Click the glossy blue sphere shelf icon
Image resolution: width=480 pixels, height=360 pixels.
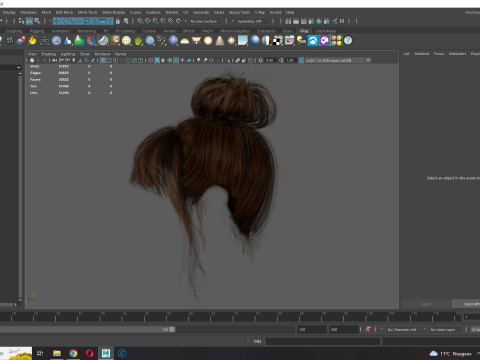[255, 41]
